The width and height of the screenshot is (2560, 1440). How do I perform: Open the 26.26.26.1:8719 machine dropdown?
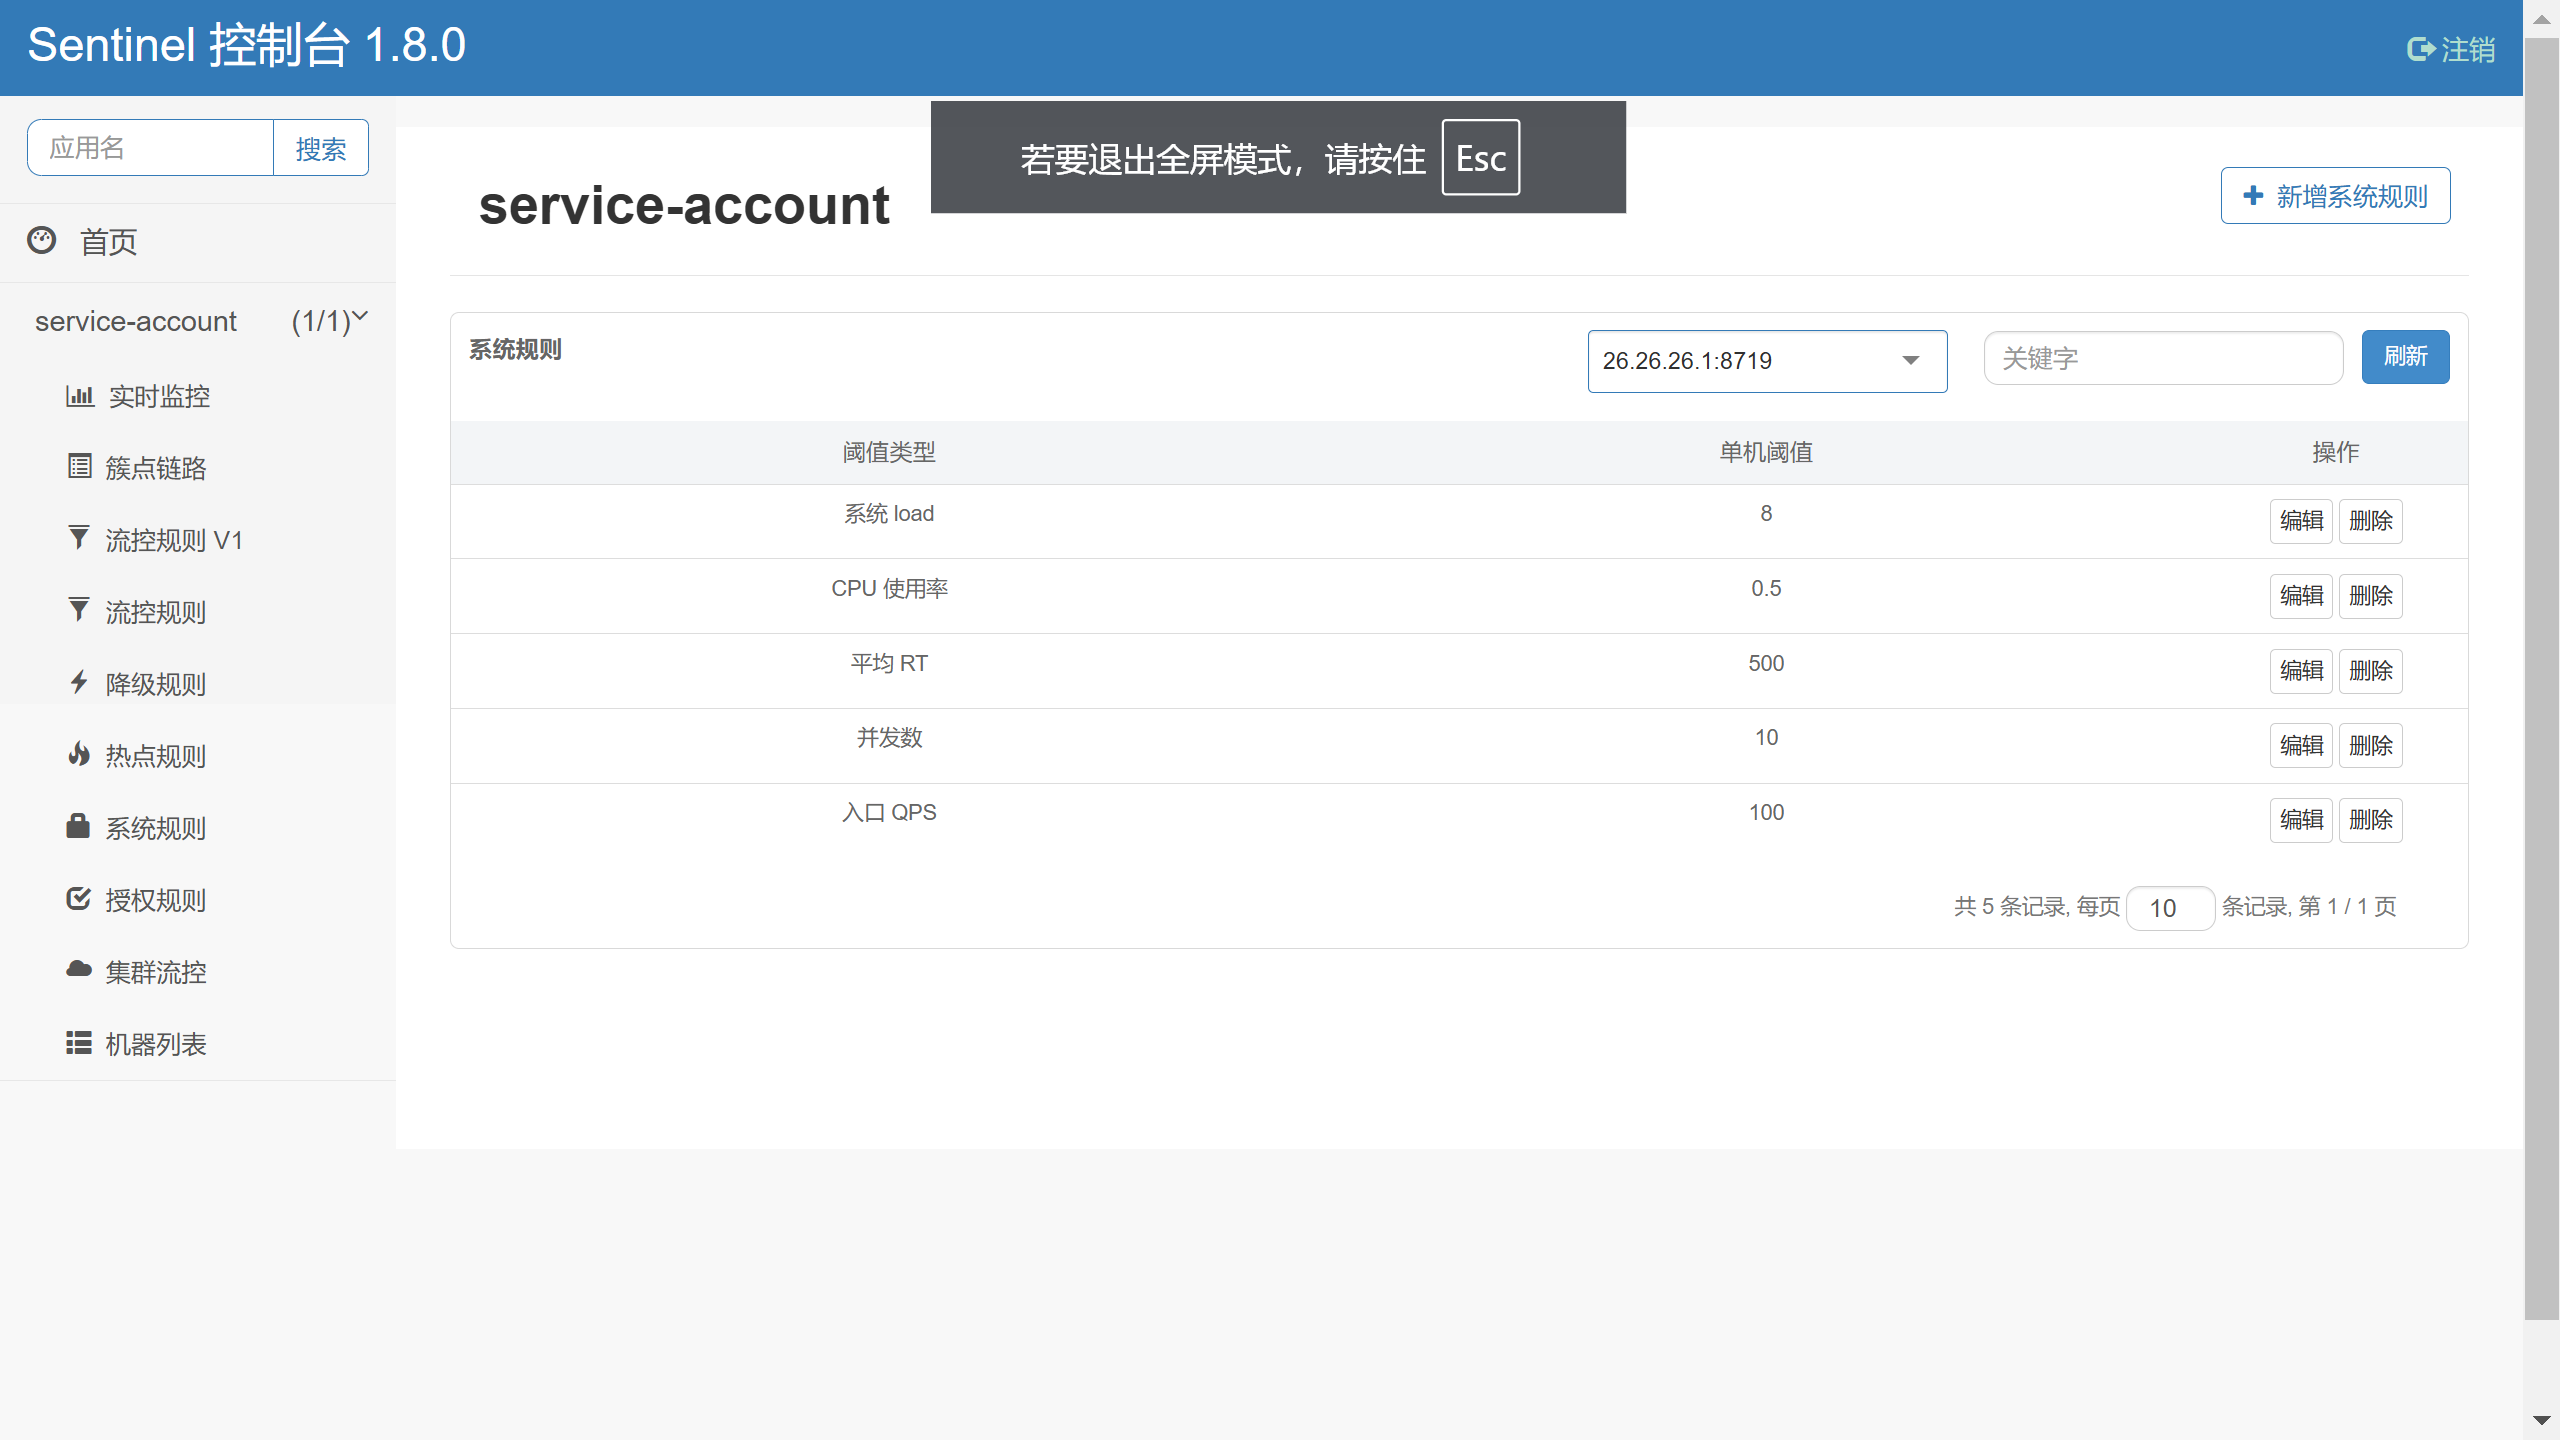pyautogui.click(x=1766, y=361)
